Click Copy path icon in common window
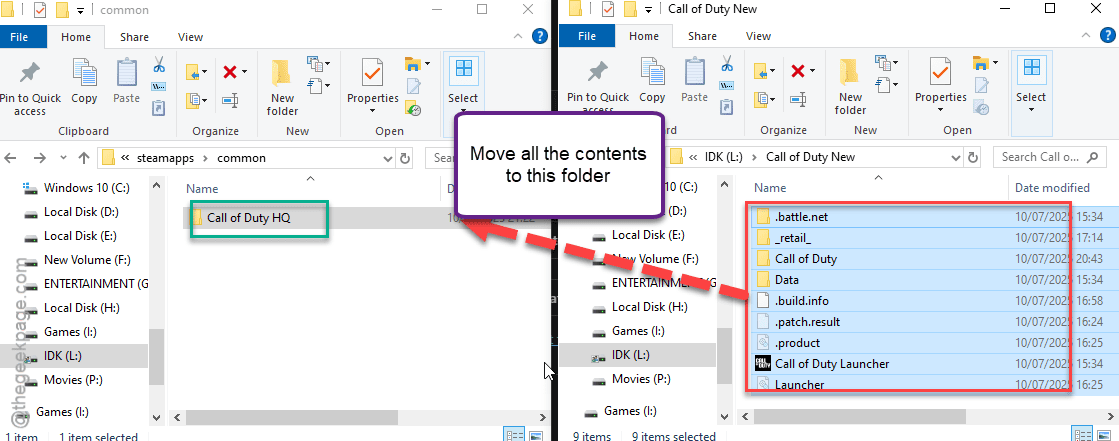Image resolution: width=1119 pixels, height=441 pixels. [x=158, y=87]
